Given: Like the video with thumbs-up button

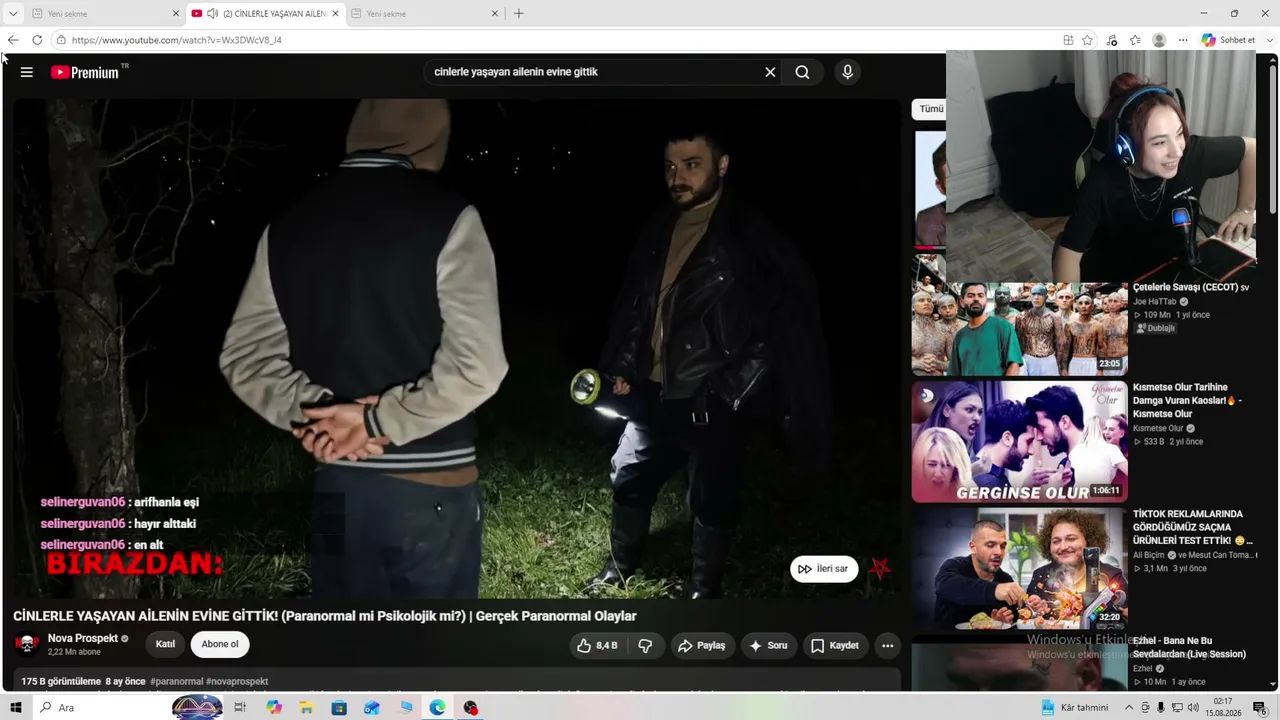Looking at the screenshot, I should [x=597, y=646].
